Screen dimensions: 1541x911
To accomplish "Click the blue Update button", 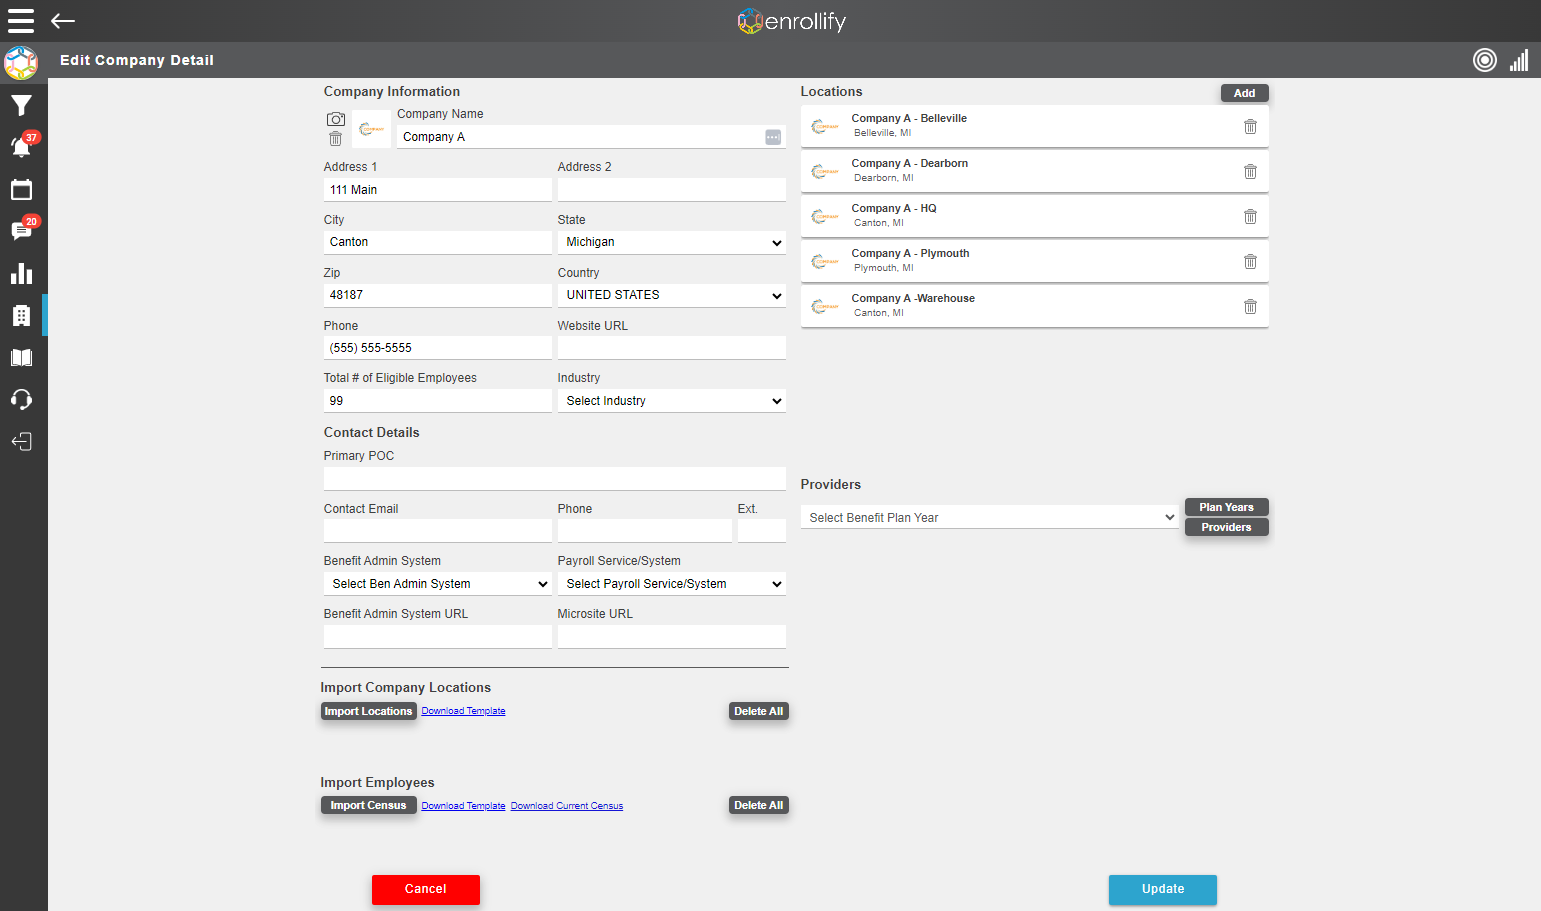I will [x=1163, y=889].
